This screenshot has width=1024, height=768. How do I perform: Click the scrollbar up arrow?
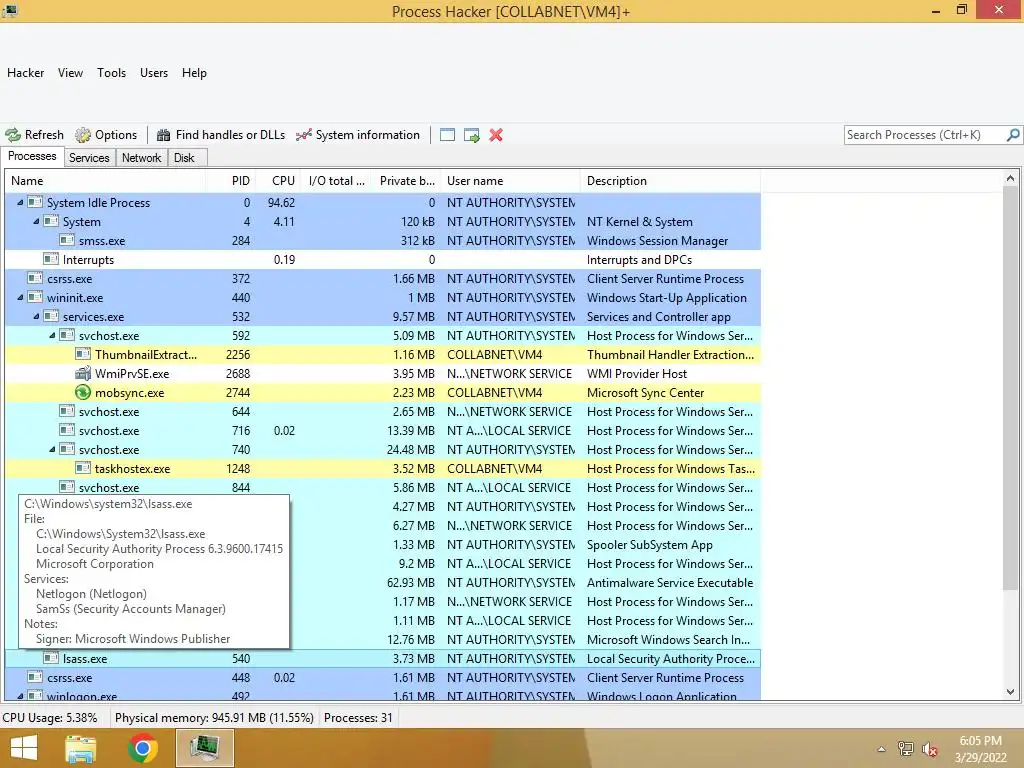(1010, 178)
